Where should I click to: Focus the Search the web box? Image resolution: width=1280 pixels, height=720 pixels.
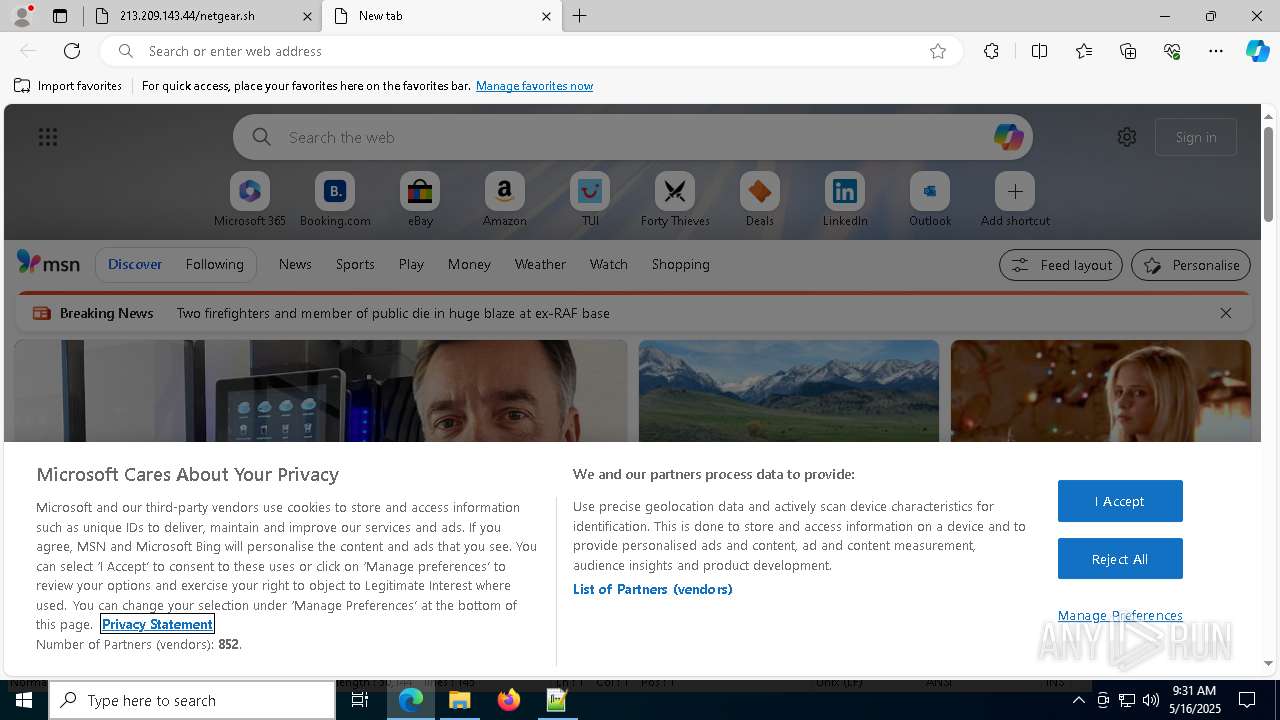(x=632, y=137)
